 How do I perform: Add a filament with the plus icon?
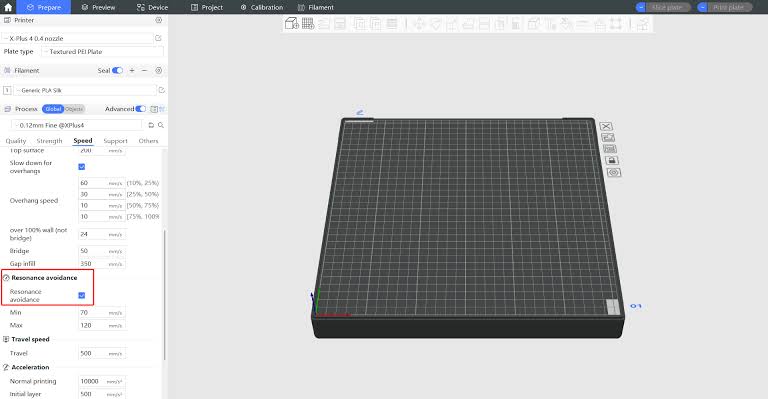(132, 70)
